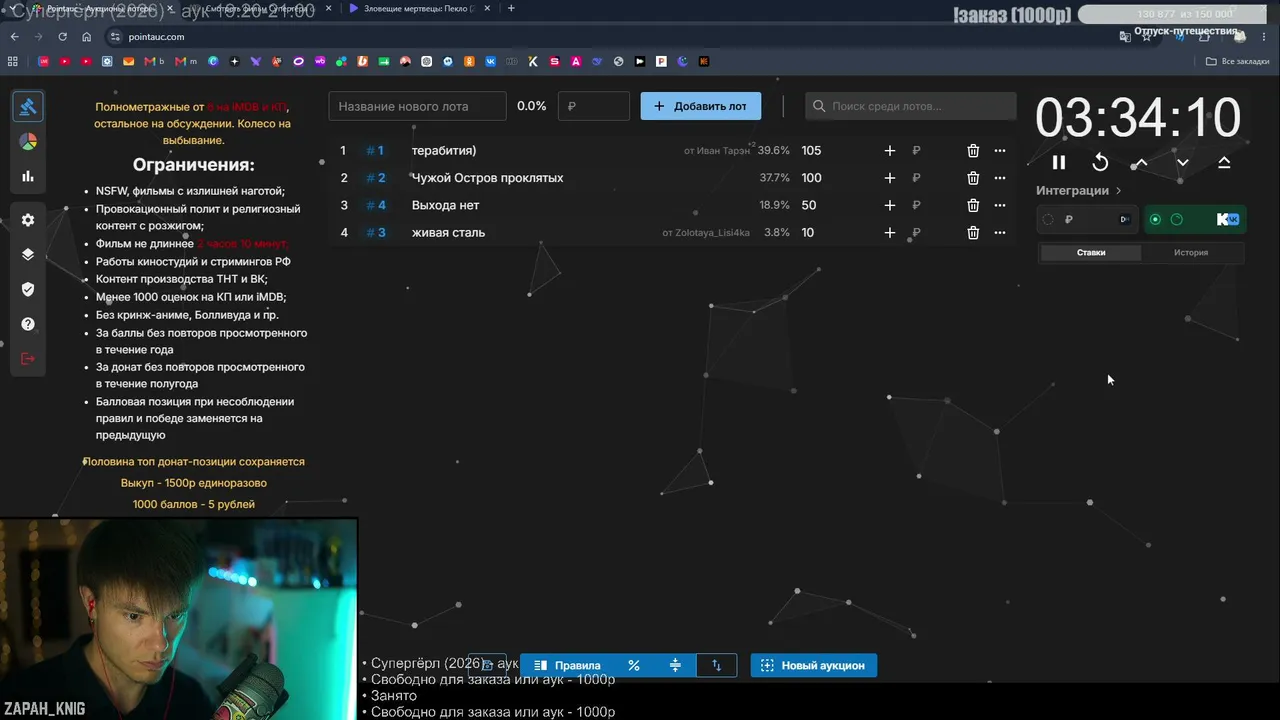This screenshot has width=1280, height=720.
Task: Toggle the green Kick/VK points integration card
Action: click(x=1194, y=219)
